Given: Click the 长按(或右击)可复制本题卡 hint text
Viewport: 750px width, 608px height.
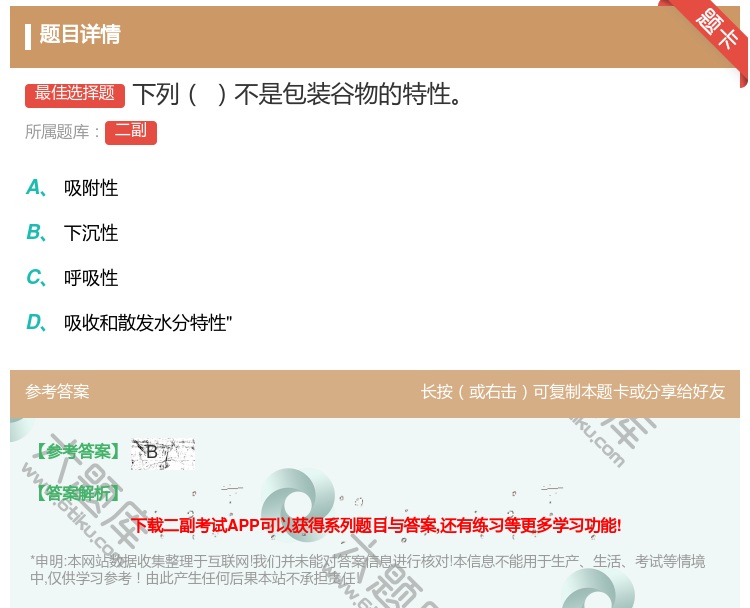Looking at the screenshot, I should click(x=573, y=392).
